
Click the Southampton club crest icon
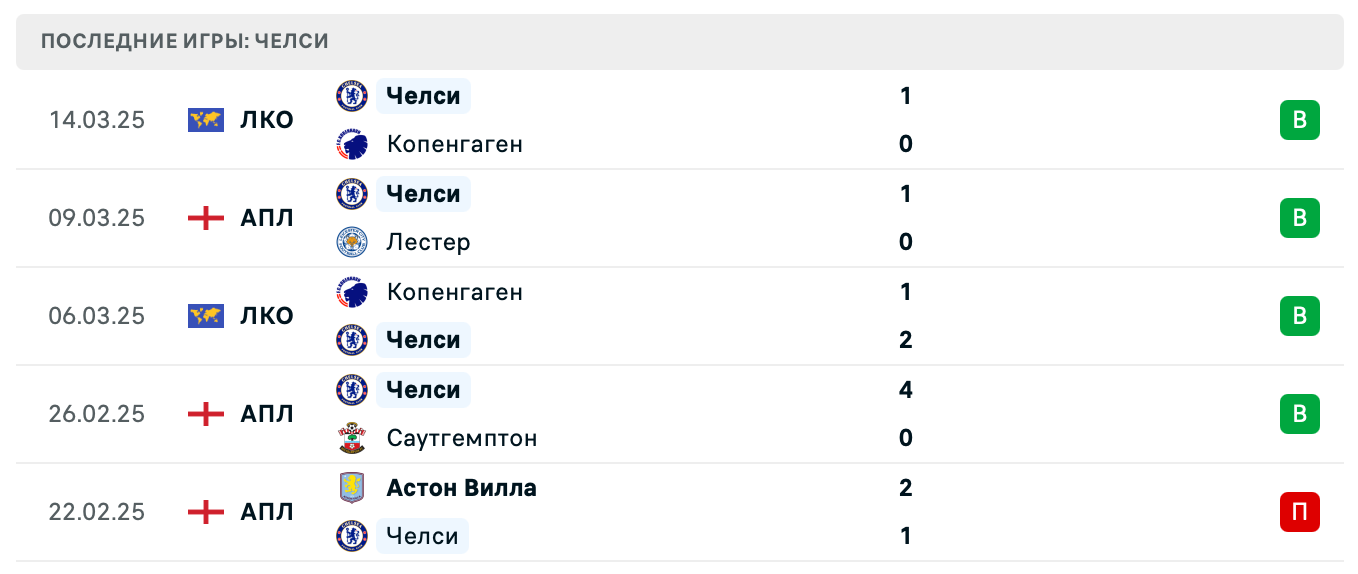click(352, 438)
